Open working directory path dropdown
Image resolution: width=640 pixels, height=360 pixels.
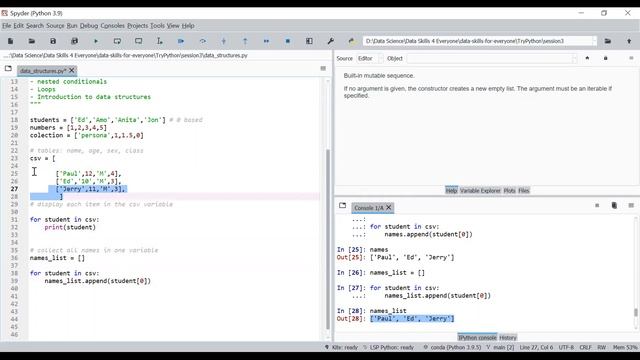click(594, 41)
